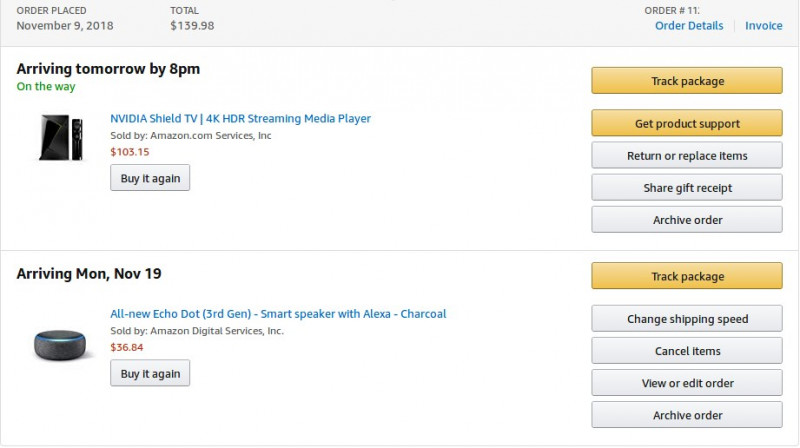Open View or edit order
Viewport: 800px width, 448px height.
coord(687,383)
